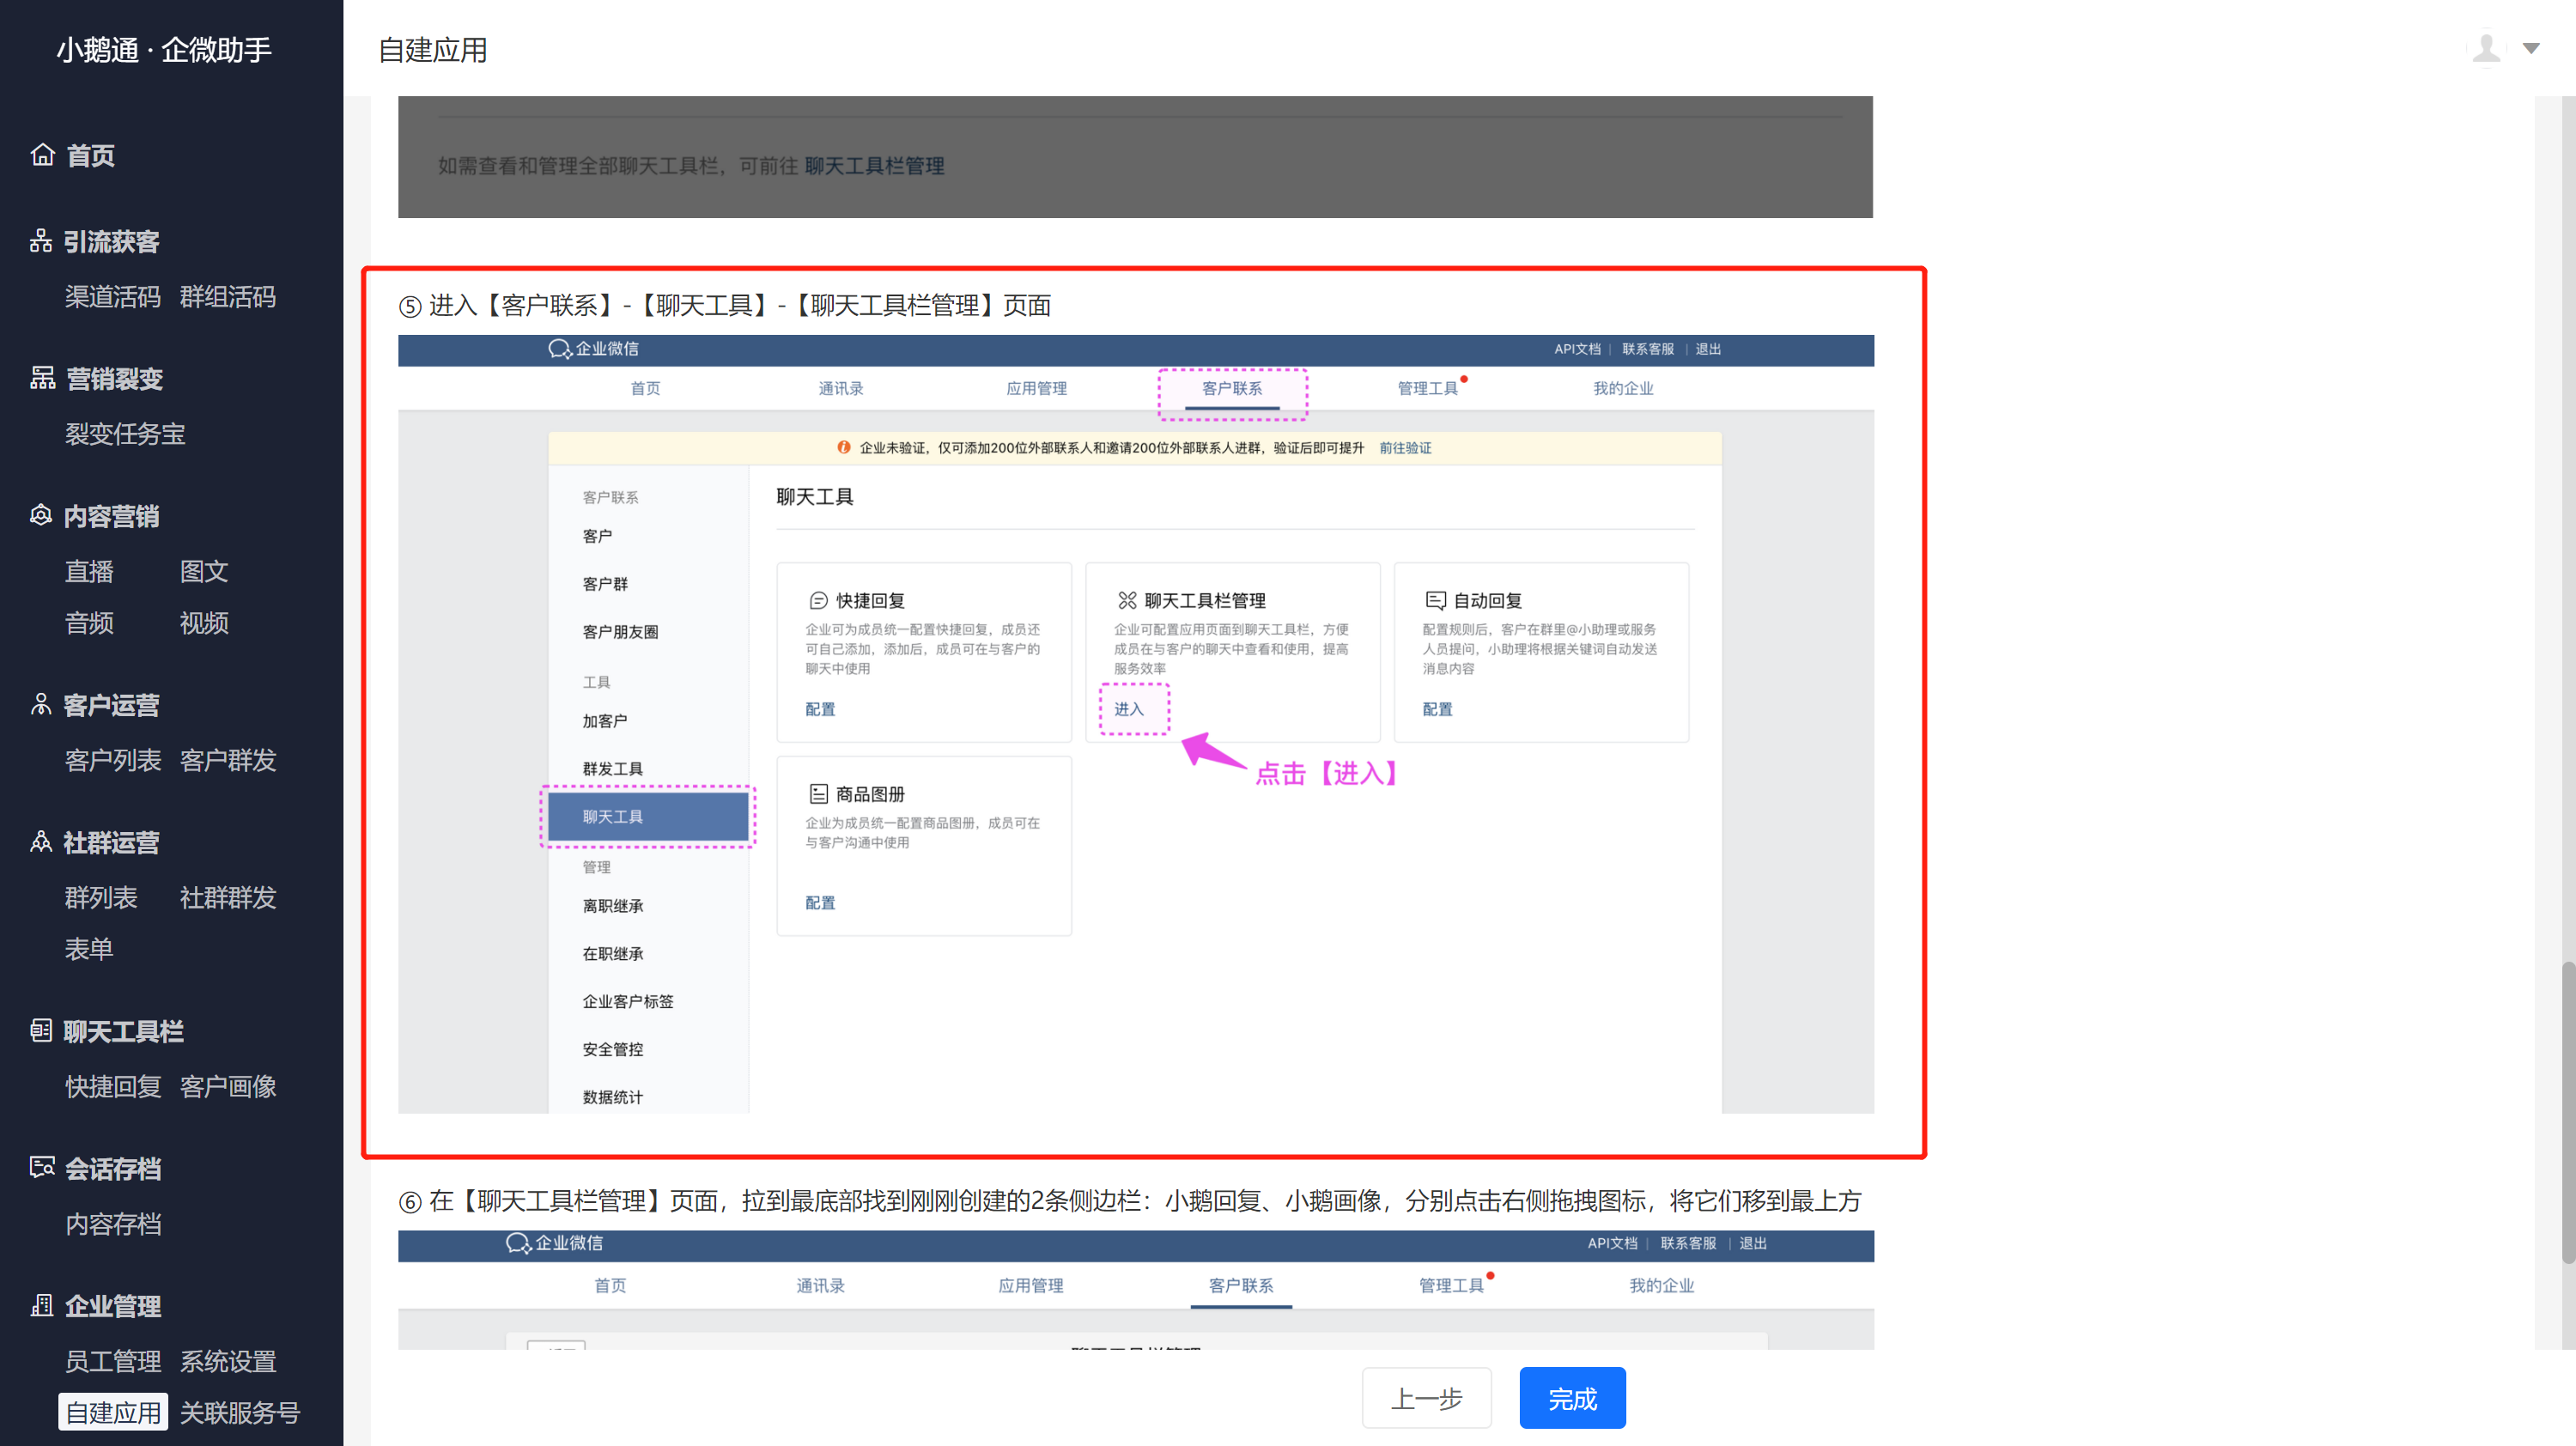Open 社群群发 page

228,897
